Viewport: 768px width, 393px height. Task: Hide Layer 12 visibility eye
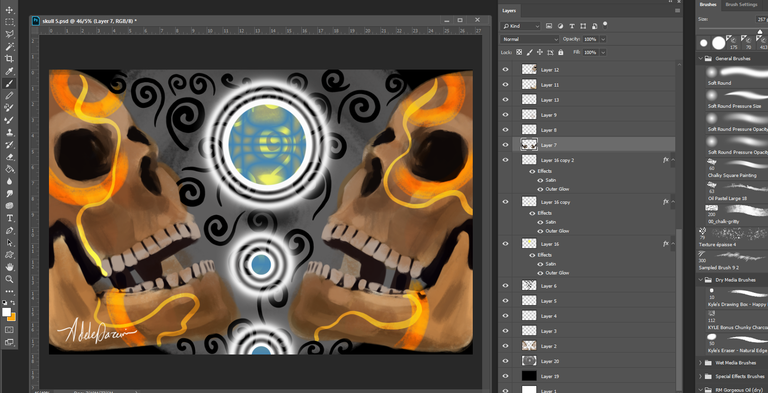pyautogui.click(x=505, y=70)
